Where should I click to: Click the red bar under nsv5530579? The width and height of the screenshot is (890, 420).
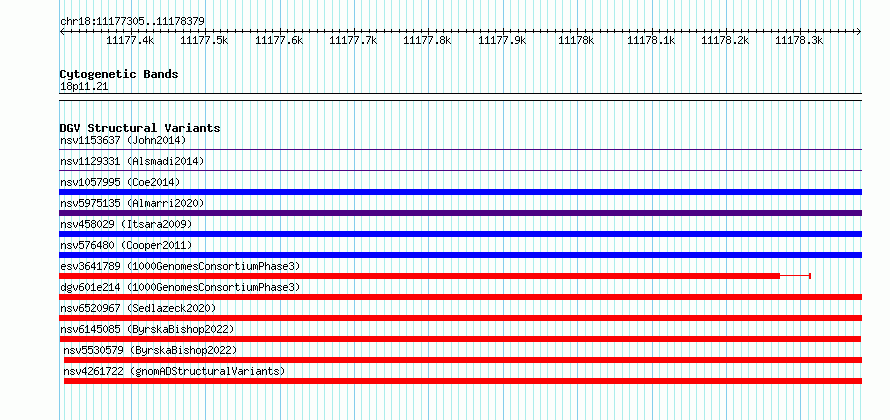[x=463, y=360]
